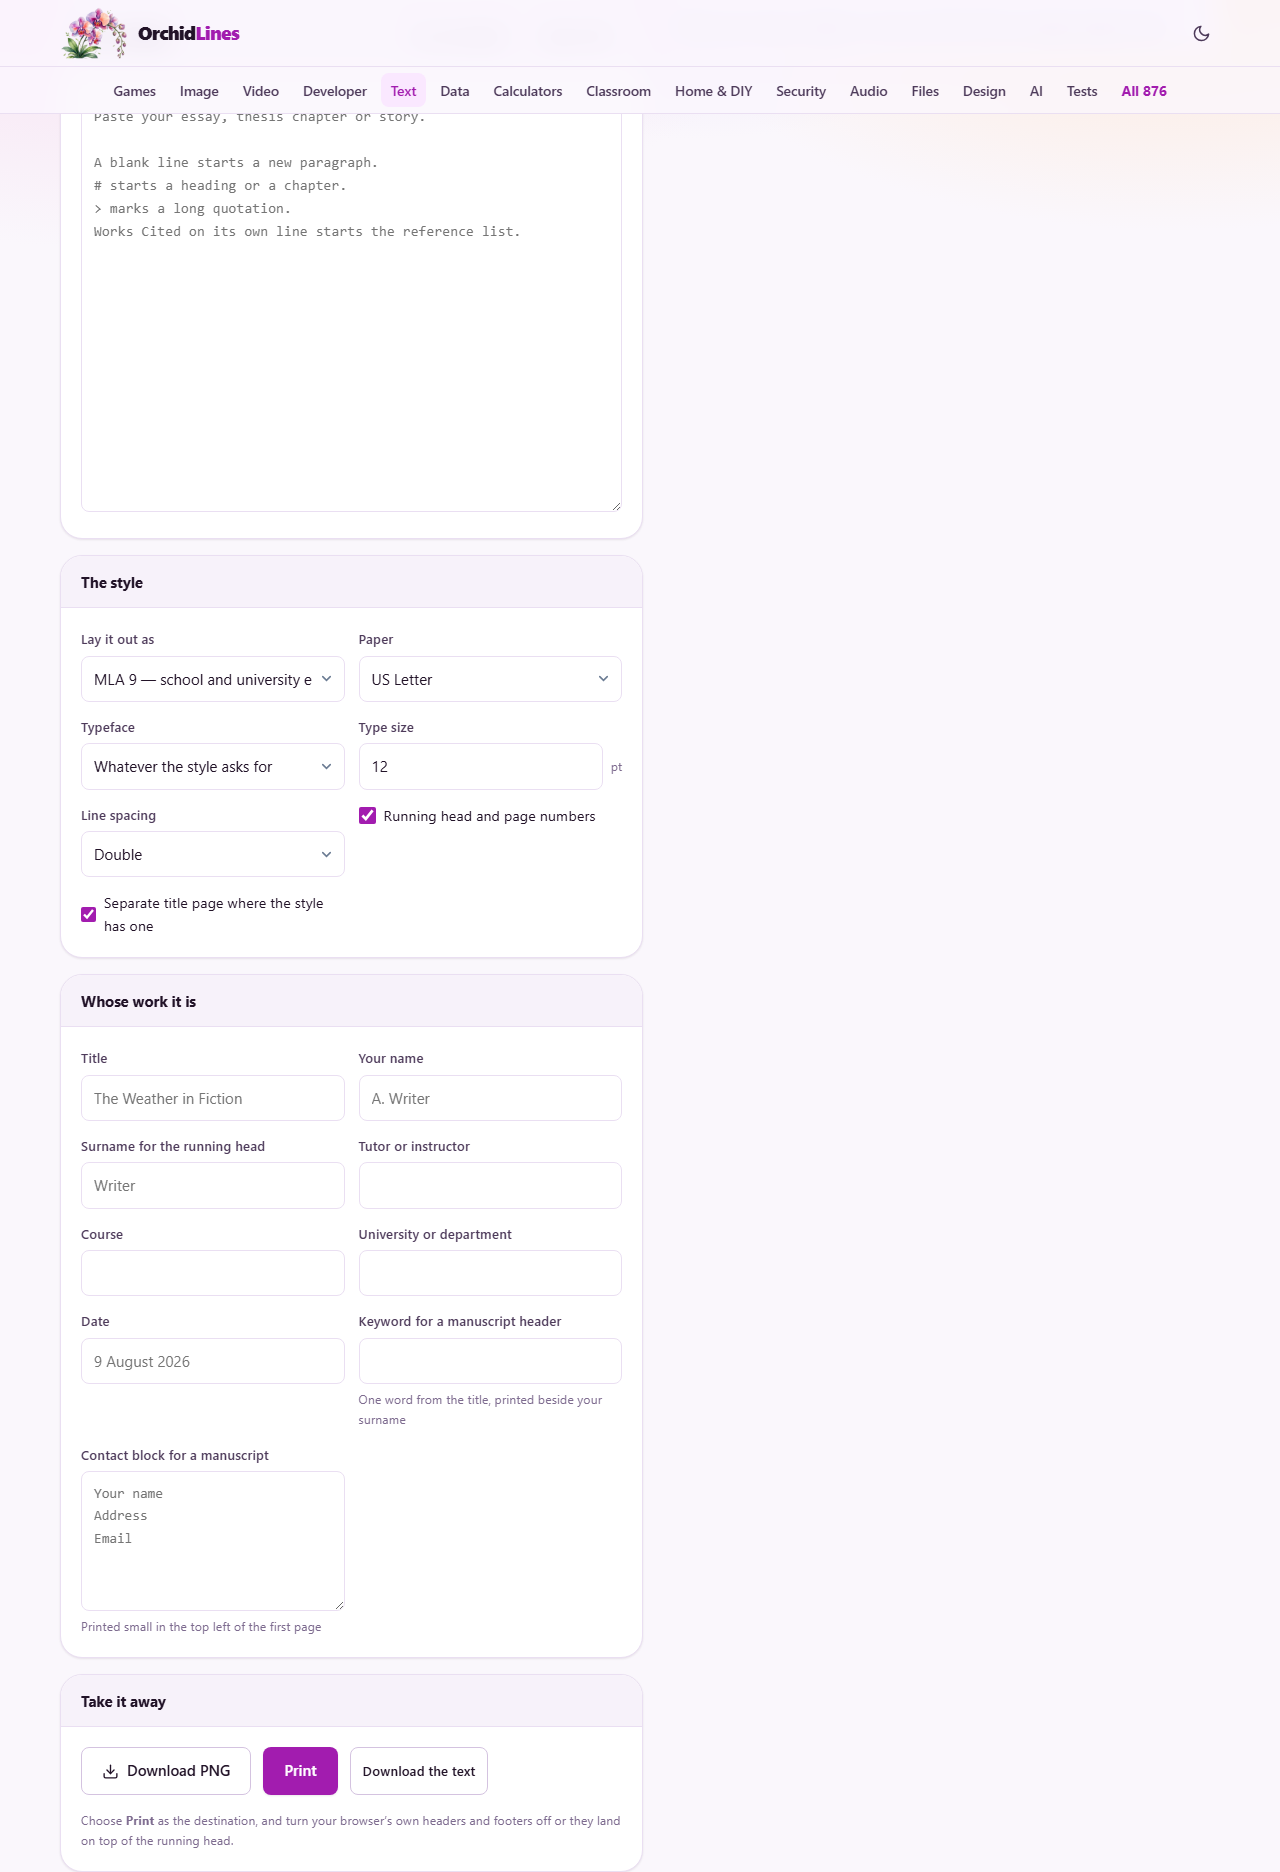This screenshot has width=1280, height=1872.
Task: Open the Games category tab
Action: click(134, 91)
